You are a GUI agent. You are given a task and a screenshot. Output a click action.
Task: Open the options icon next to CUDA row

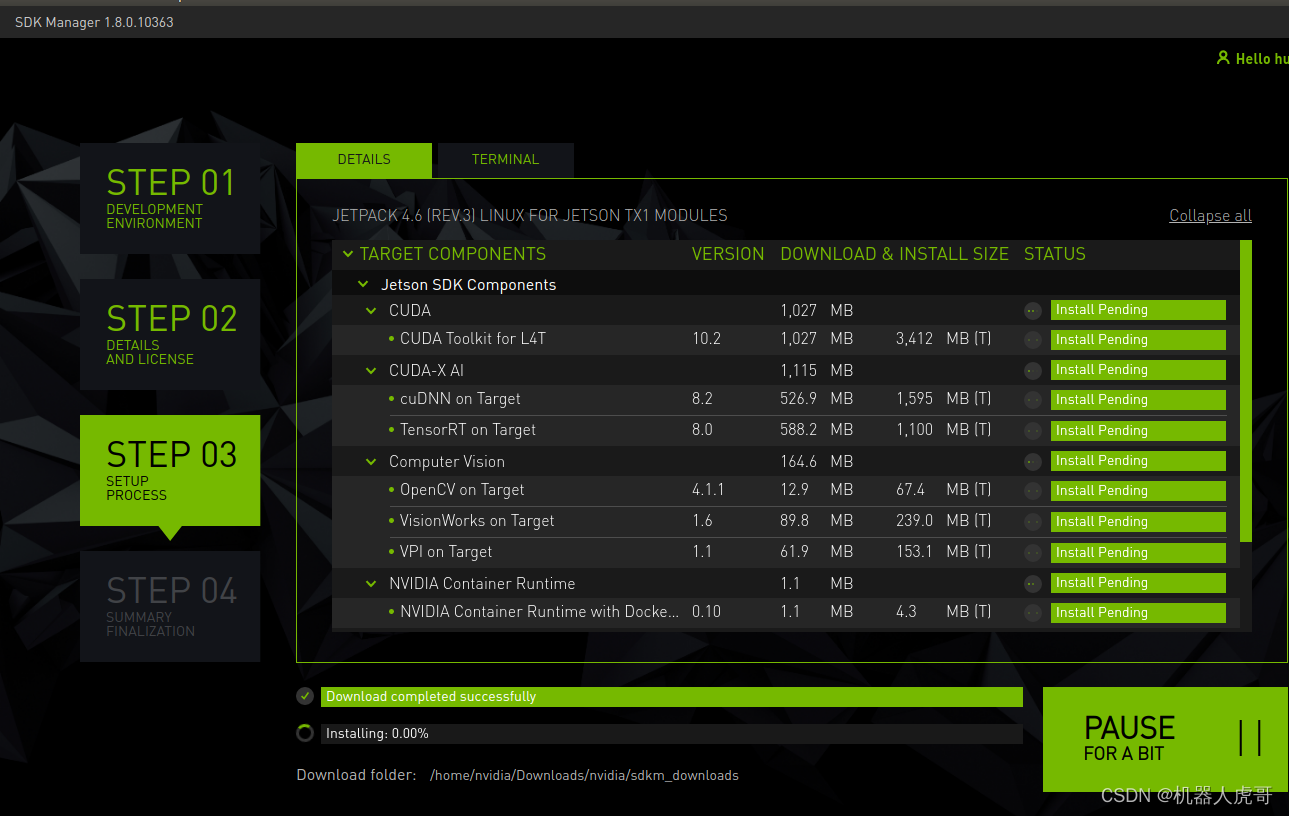(x=1032, y=310)
